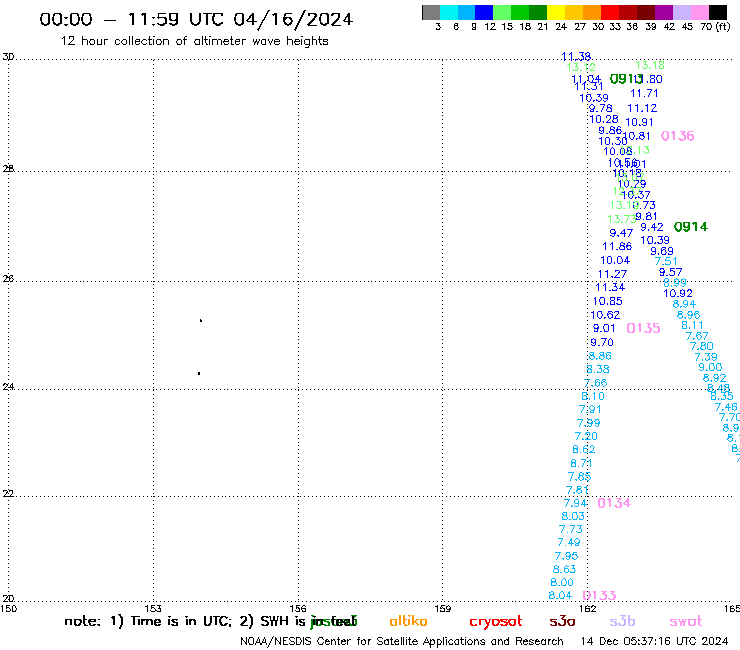Click the gray swatch in the color scale
The image size is (740, 650).
tap(431, 12)
